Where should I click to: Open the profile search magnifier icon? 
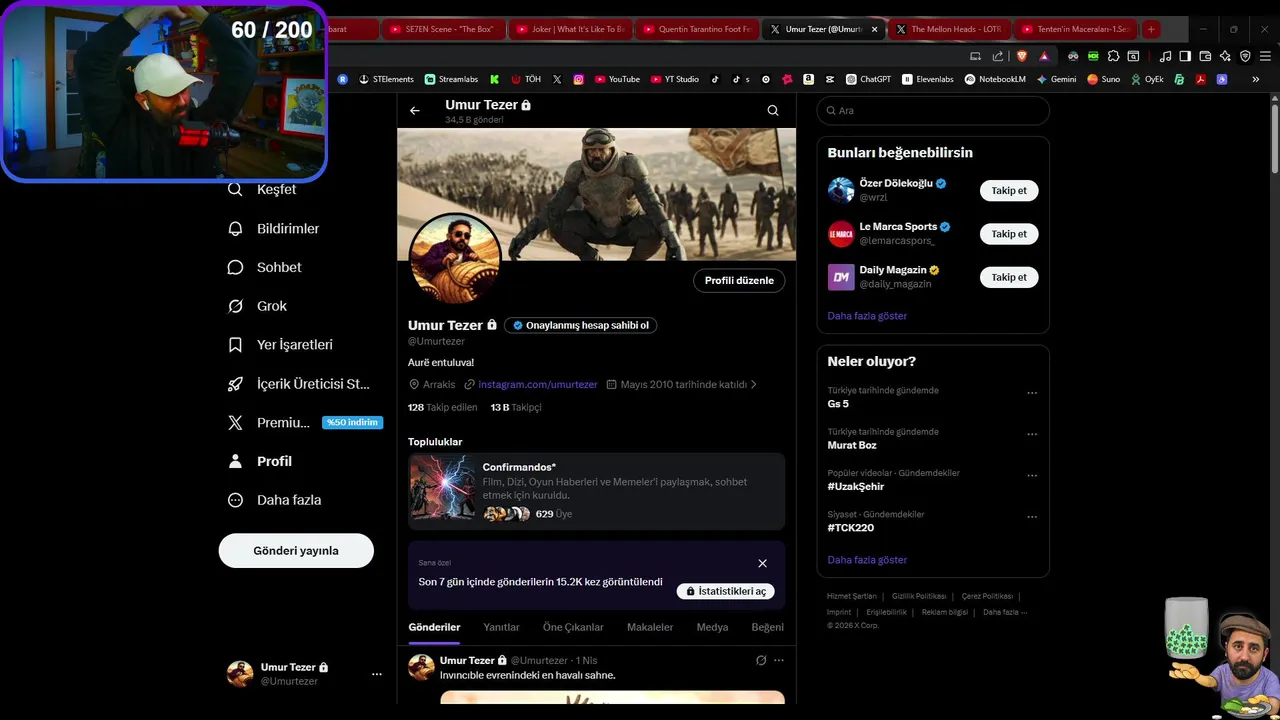773,111
